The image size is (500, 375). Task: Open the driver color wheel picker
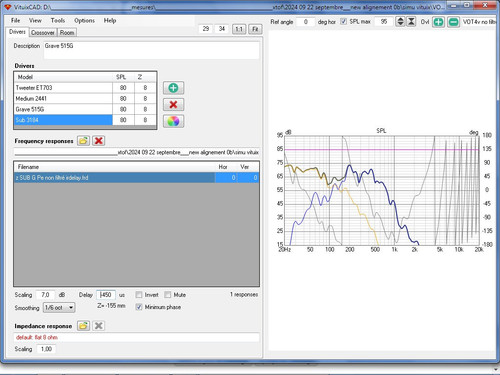tap(173, 121)
